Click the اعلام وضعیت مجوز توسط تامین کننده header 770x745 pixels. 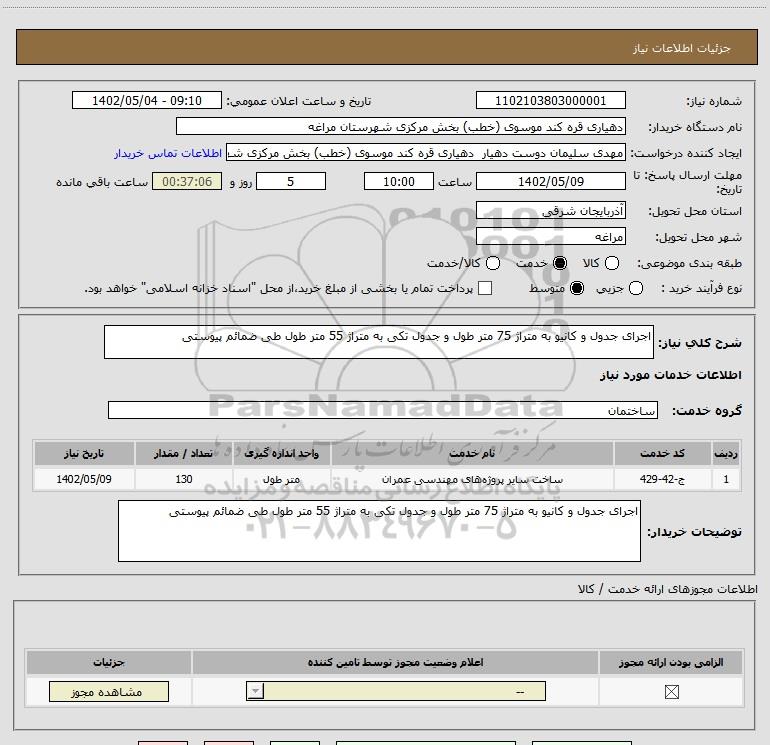(395, 662)
